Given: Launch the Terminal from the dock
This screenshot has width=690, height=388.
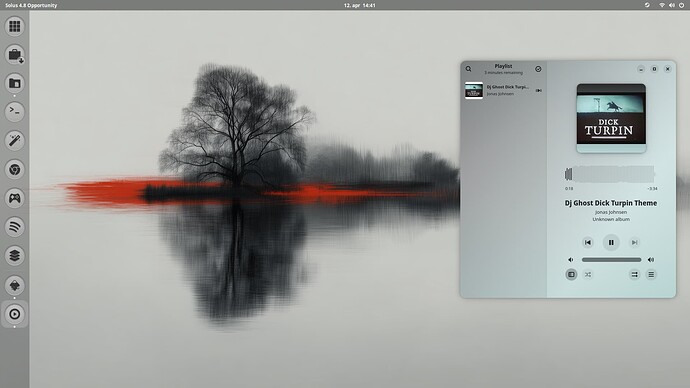Looking at the screenshot, I should pyautogui.click(x=15, y=112).
